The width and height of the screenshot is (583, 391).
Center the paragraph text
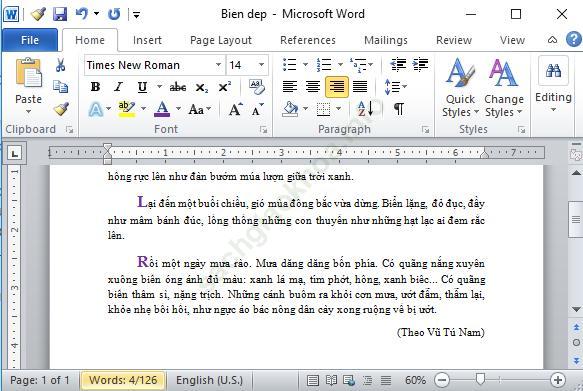coord(313,87)
